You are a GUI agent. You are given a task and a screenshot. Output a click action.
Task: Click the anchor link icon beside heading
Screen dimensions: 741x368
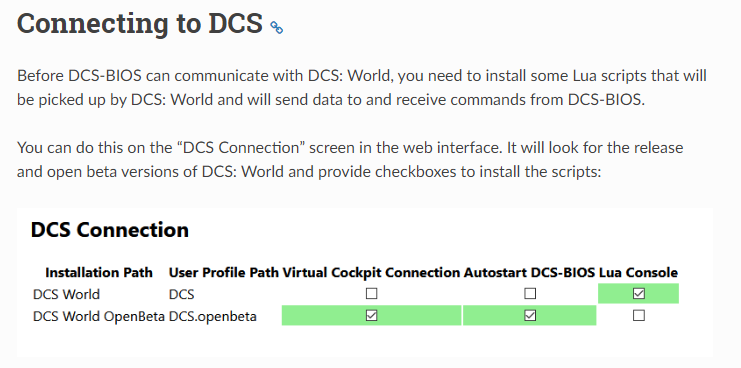(276, 27)
